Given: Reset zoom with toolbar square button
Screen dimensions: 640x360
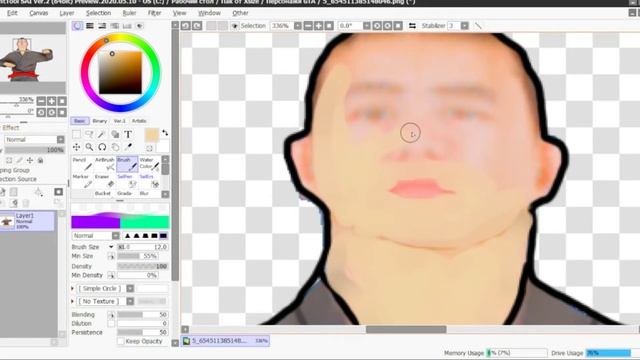Looking at the screenshot, I should pyautogui.click(x=329, y=26).
